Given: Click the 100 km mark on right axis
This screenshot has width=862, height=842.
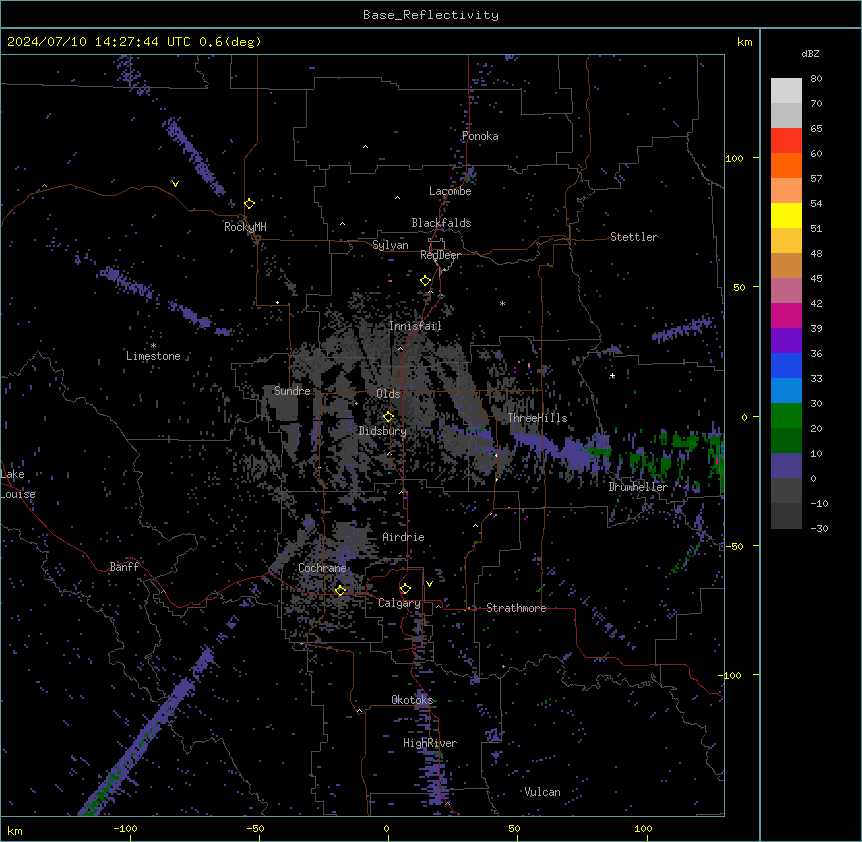Looking at the screenshot, I should tap(734, 158).
